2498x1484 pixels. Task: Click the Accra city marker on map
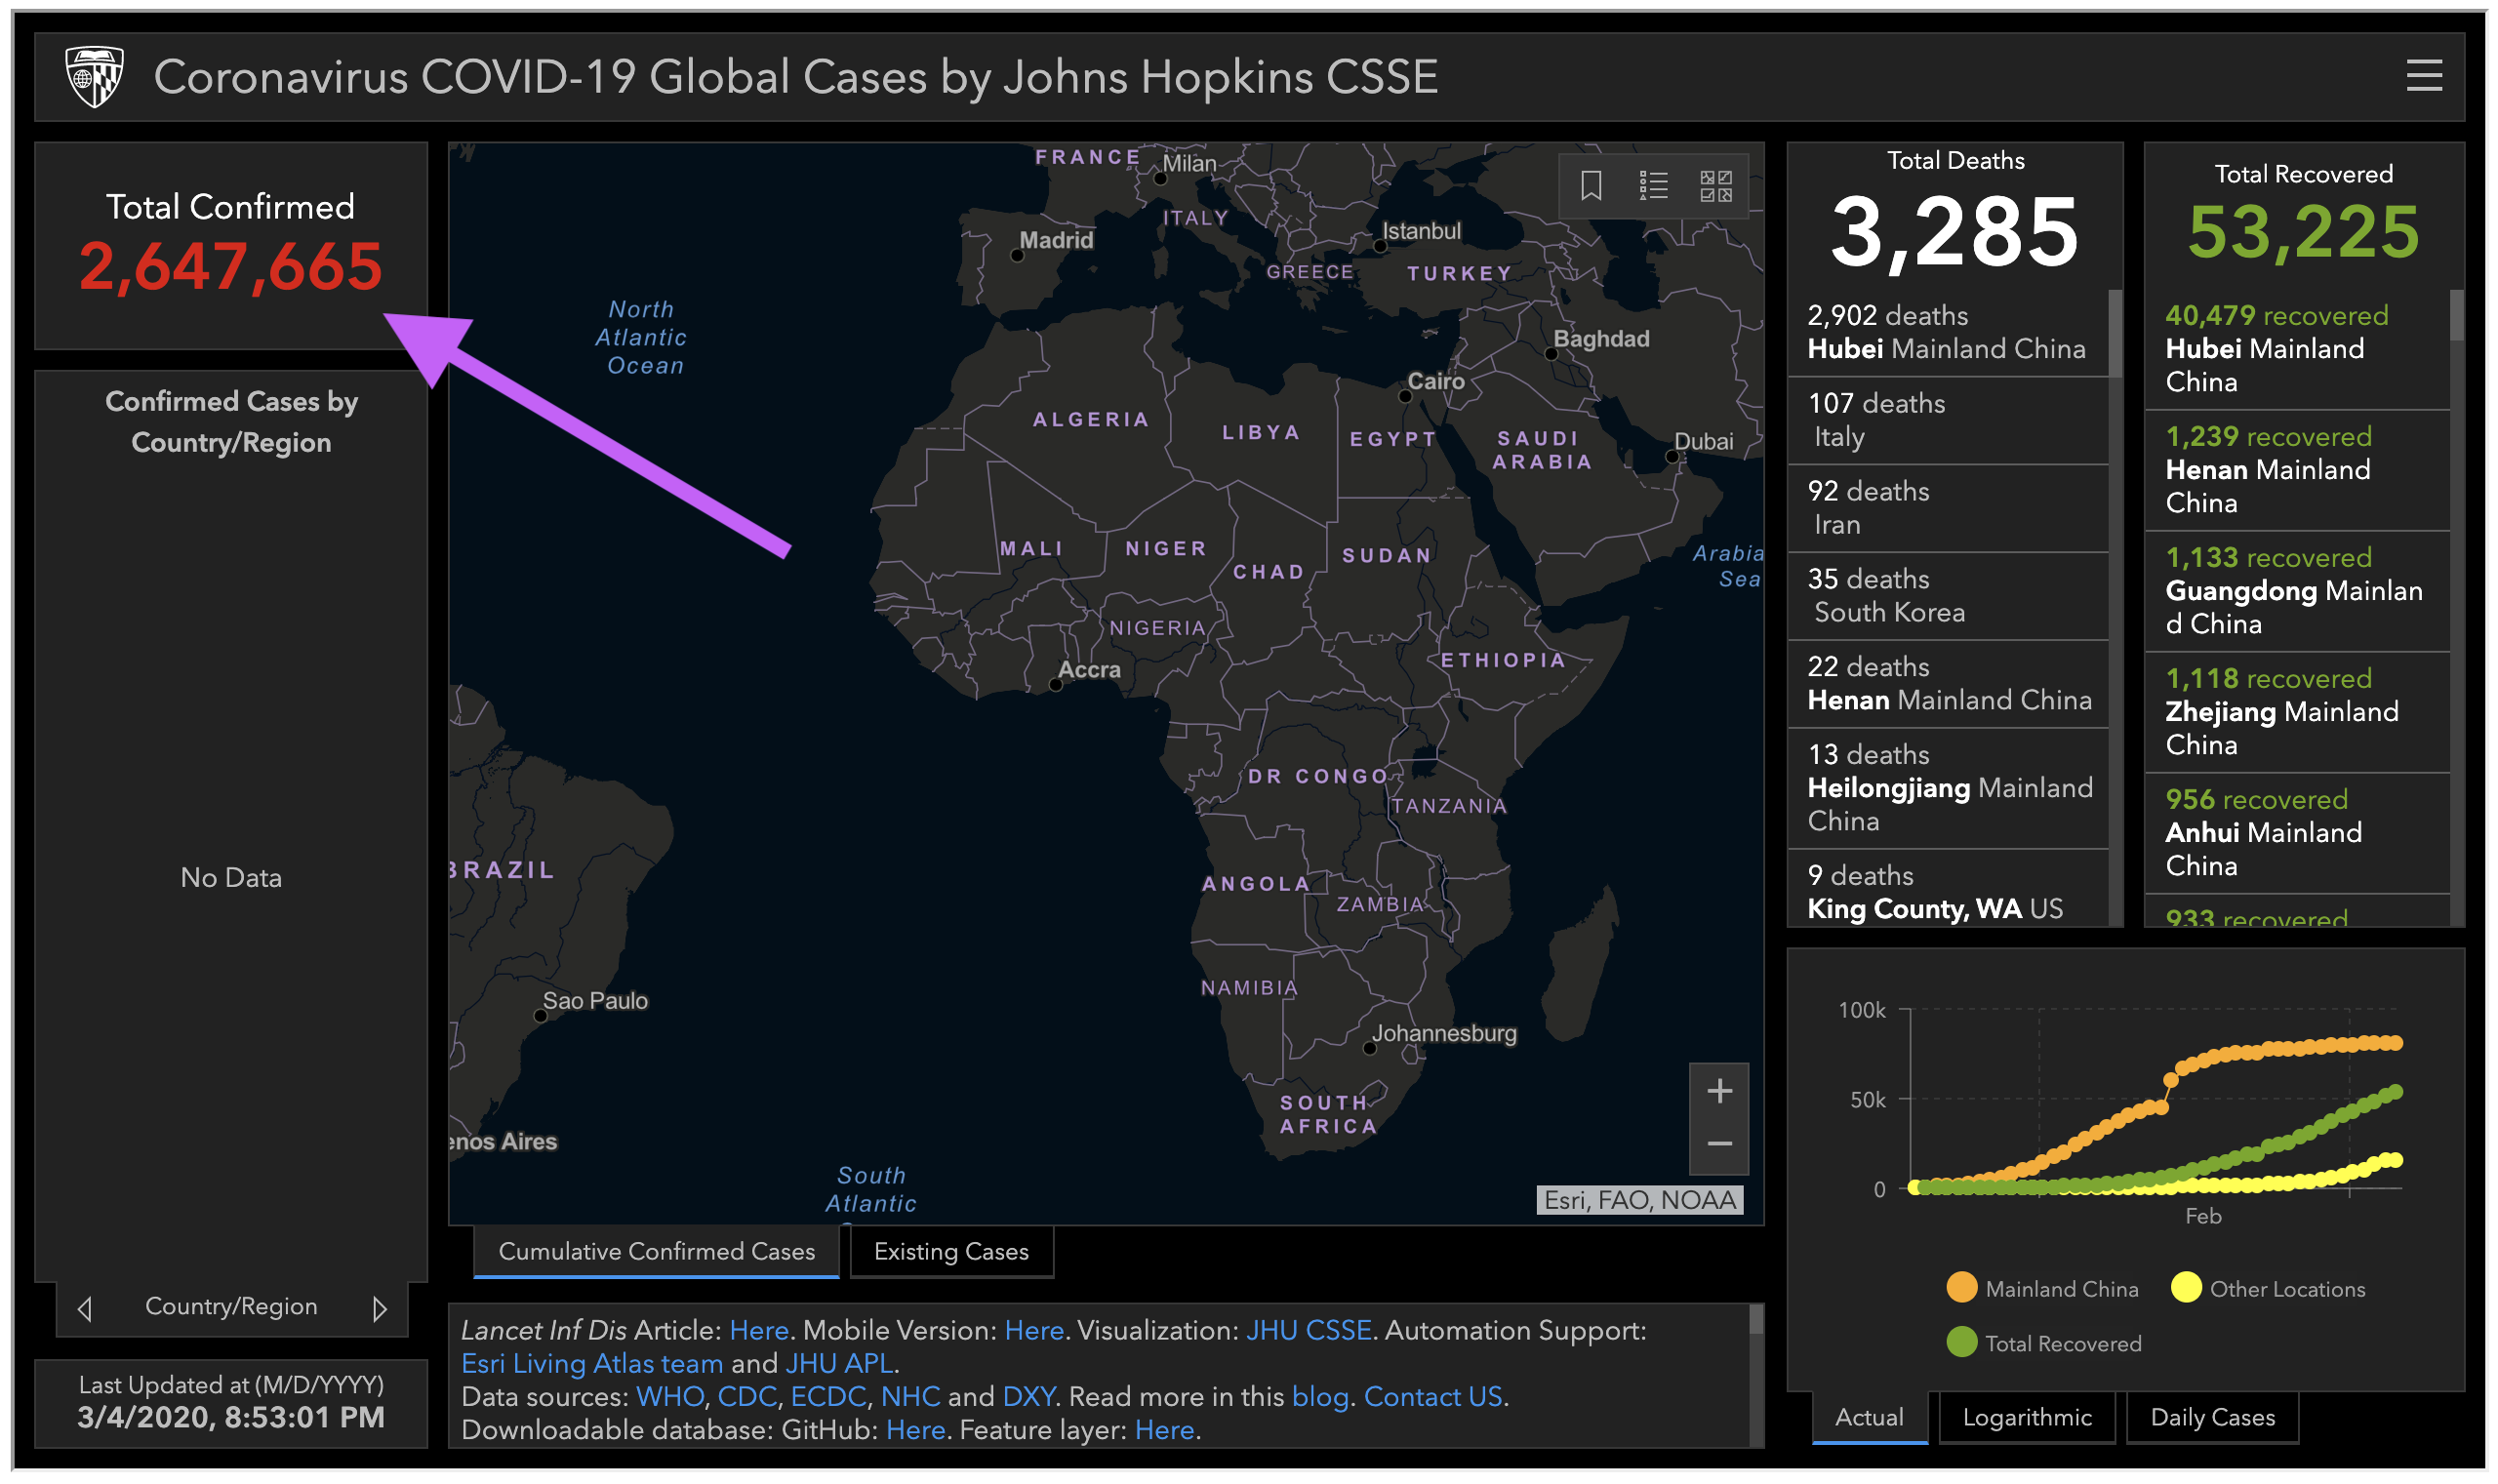coord(1055,686)
